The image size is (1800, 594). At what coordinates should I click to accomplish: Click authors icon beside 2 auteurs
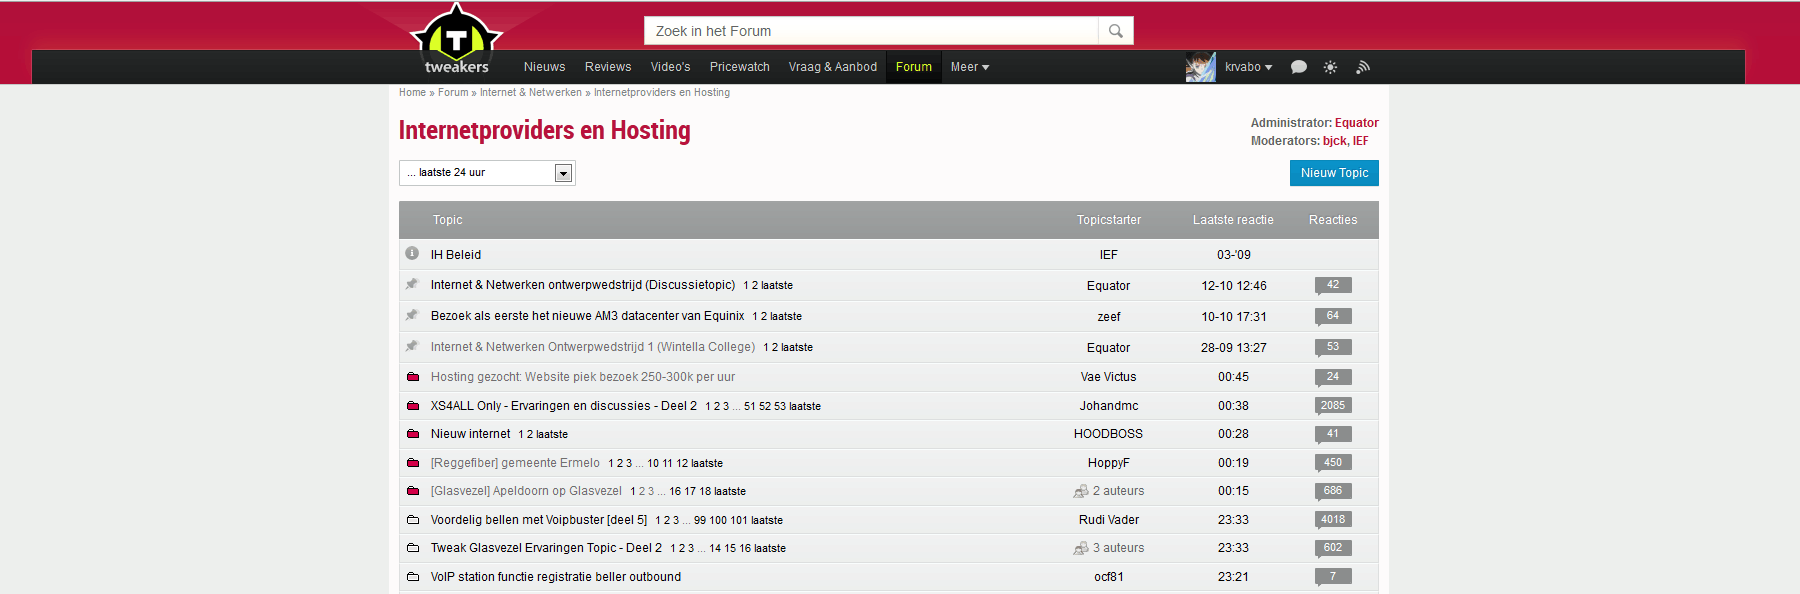[1081, 491]
